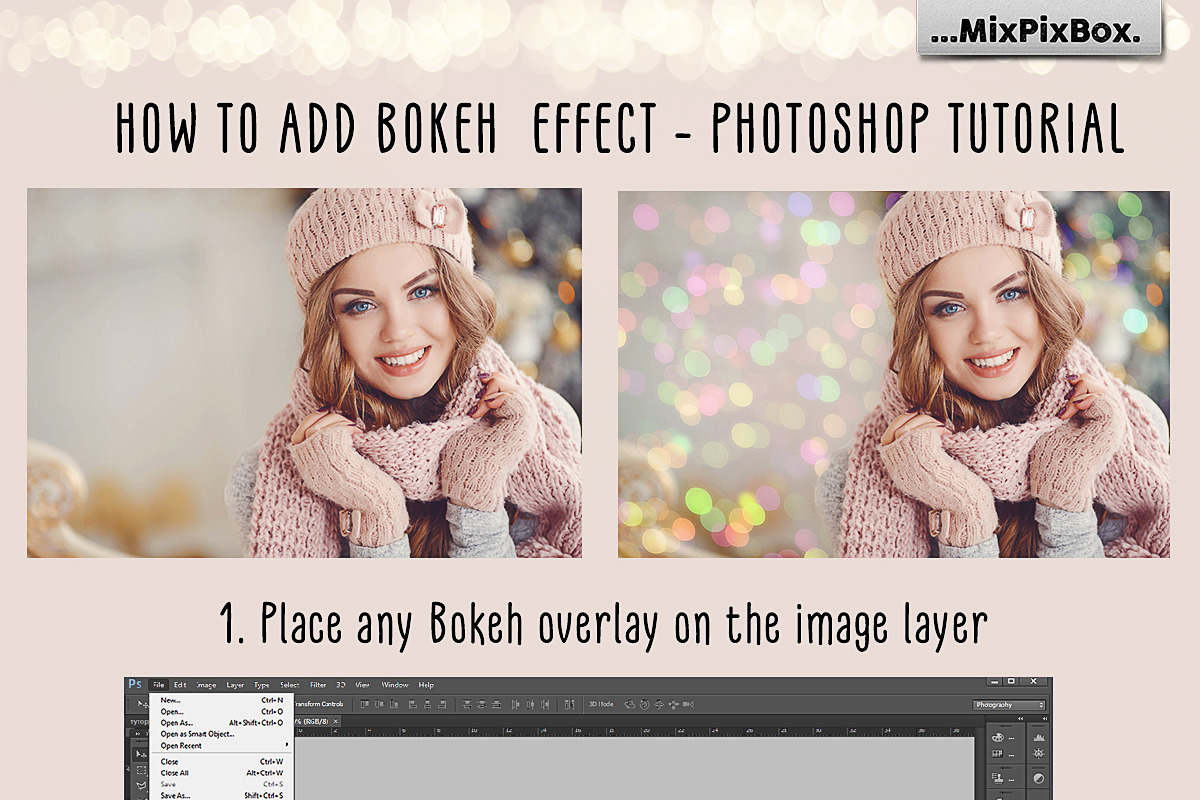The image size is (1200, 800).
Task: Click Align Left Edges icon
Action: [413, 704]
